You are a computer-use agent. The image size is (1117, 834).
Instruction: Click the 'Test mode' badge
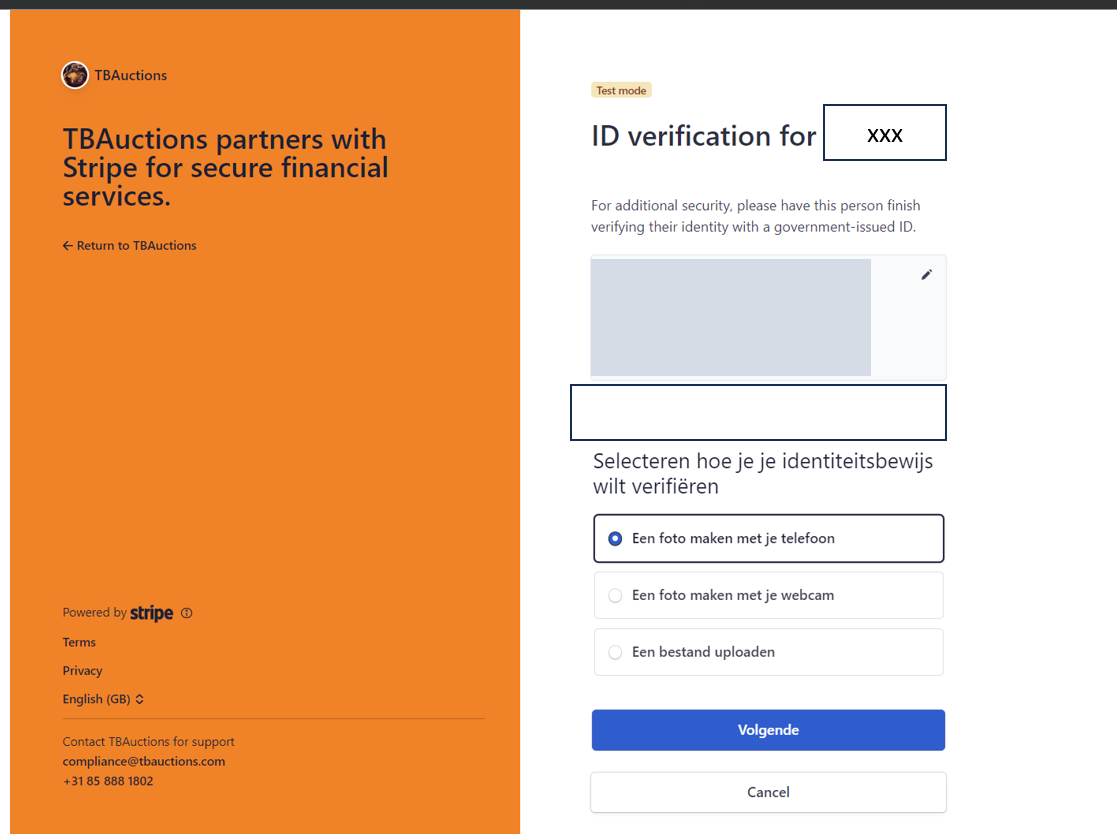tap(621, 90)
